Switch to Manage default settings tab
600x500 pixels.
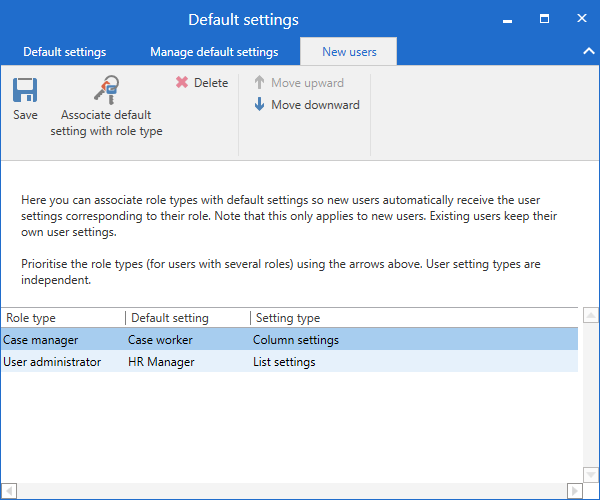tap(214, 52)
